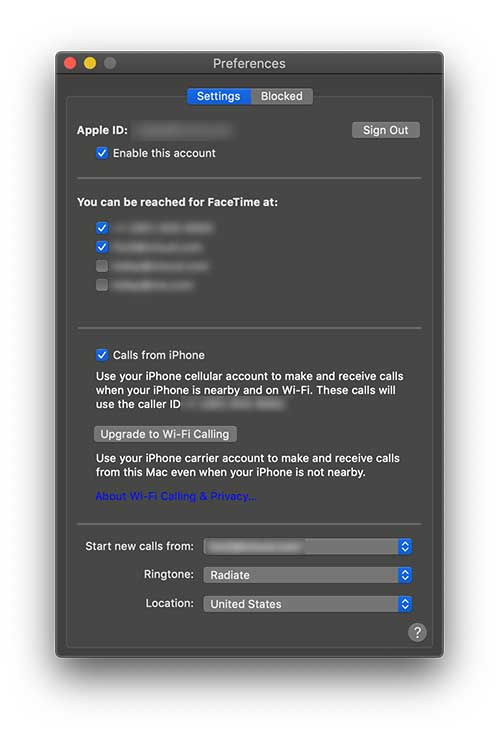Open the Ringtone dropdown showing Radiate
500x745 pixels.
[308, 575]
